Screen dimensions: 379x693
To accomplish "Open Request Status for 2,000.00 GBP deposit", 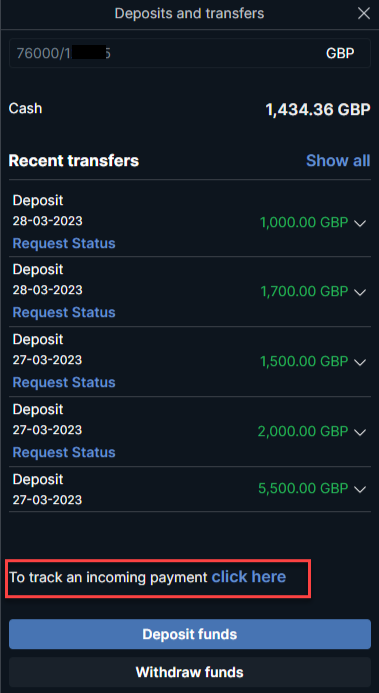I will (64, 452).
